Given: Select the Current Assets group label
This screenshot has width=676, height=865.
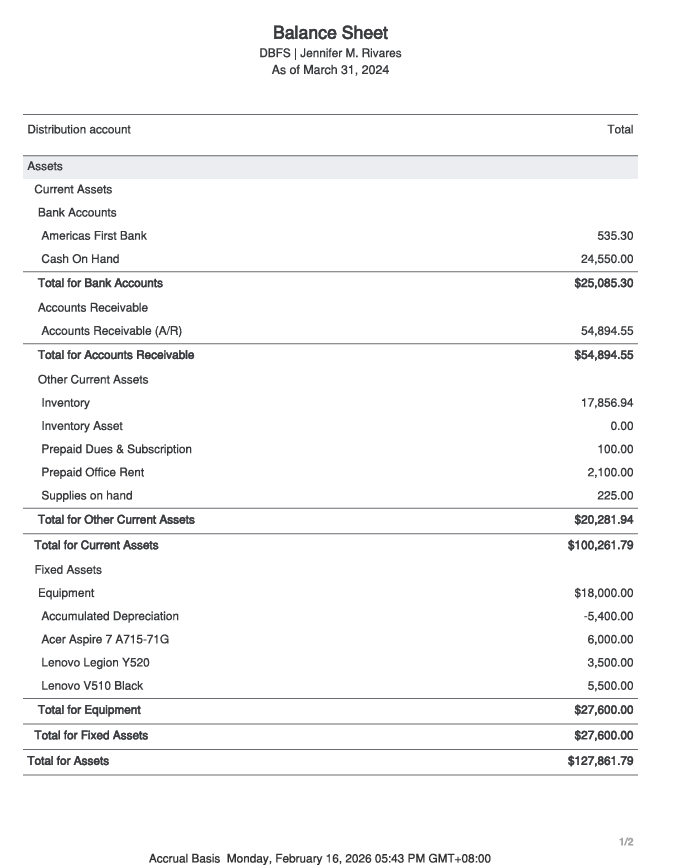Looking at the screenshot, I should 73,189.
